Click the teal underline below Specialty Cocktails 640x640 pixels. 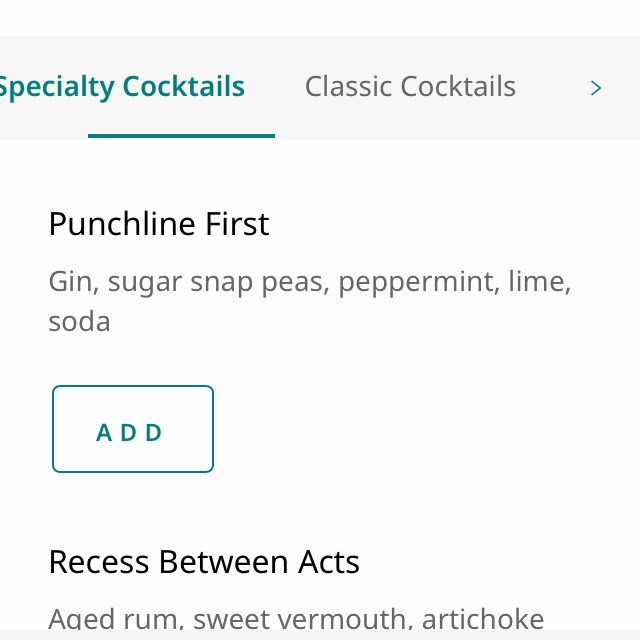181,135
